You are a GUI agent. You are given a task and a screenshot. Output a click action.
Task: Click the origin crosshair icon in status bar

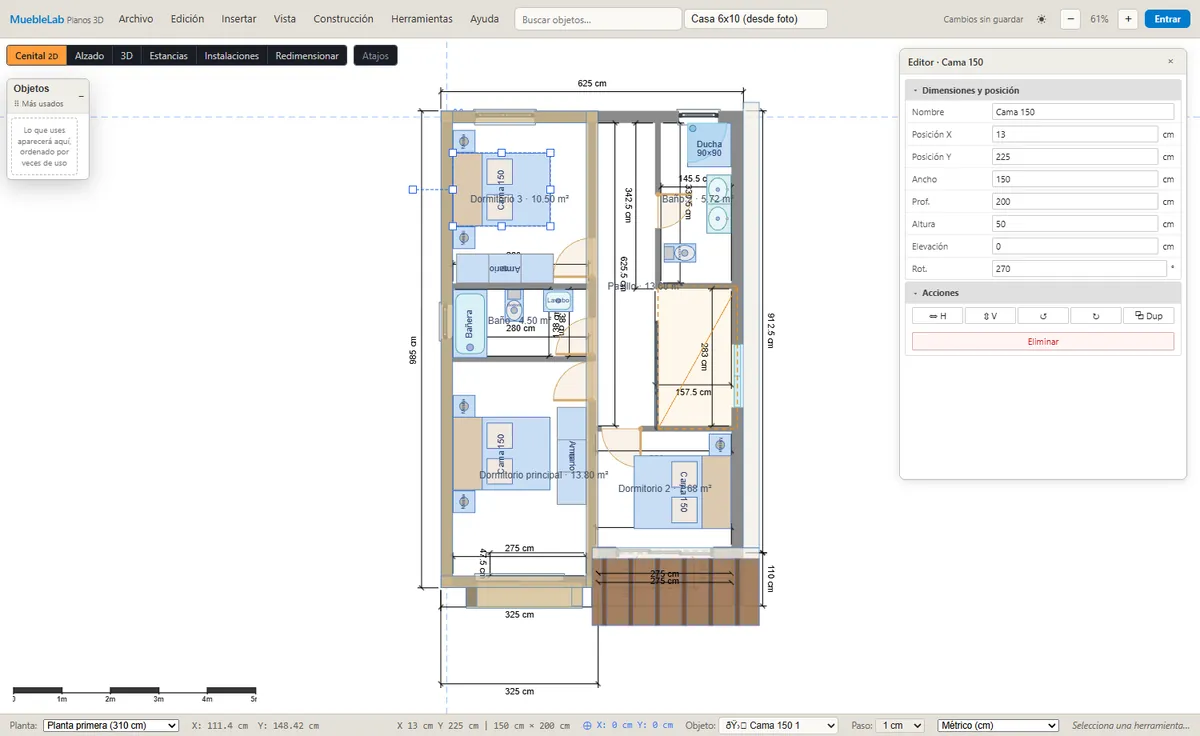[x=587, y=725]
